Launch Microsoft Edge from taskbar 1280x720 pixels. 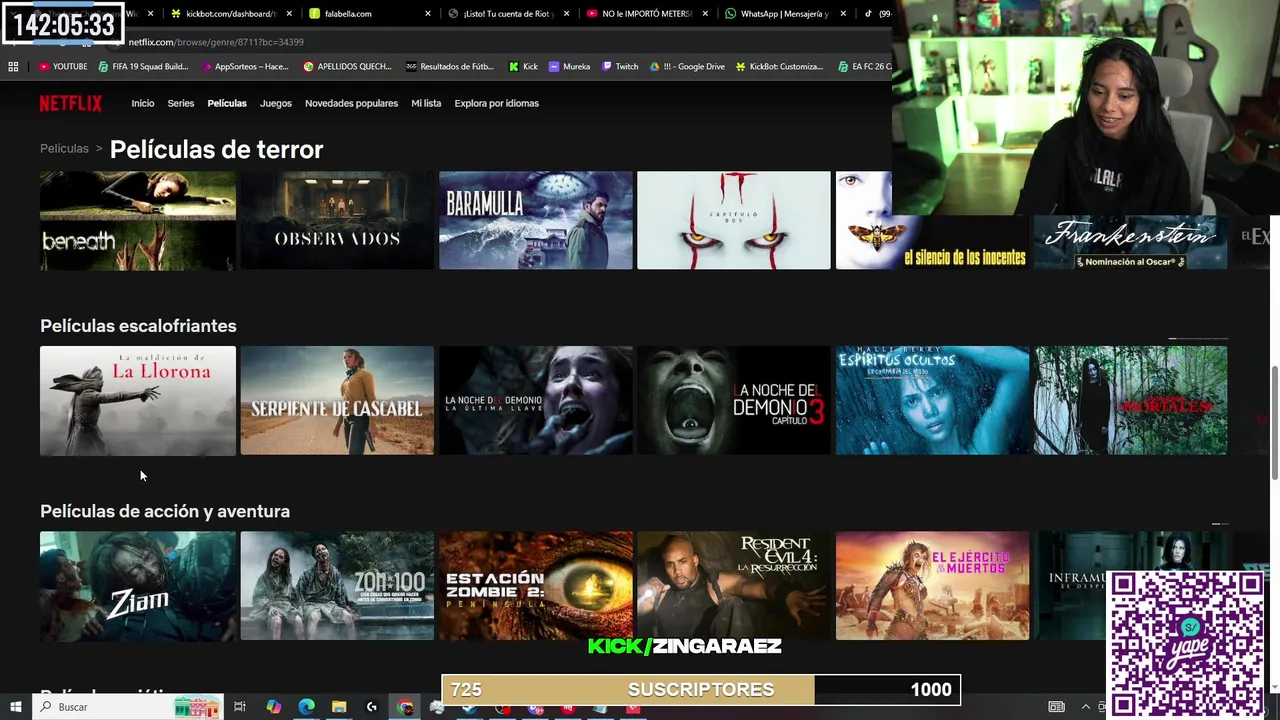(x=306, y=707)
